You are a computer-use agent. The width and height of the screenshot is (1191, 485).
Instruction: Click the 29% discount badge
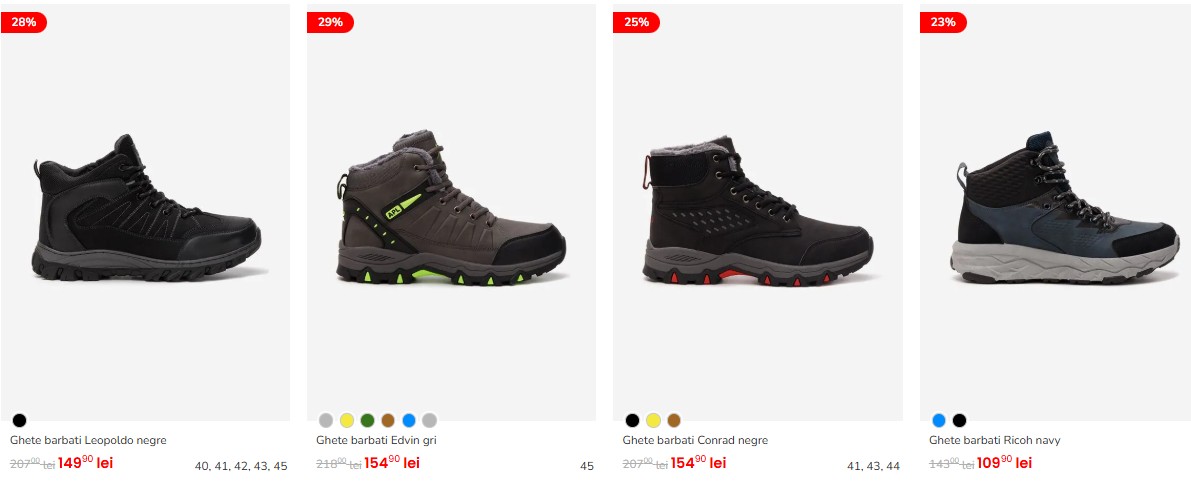click(x=330, y=22)
